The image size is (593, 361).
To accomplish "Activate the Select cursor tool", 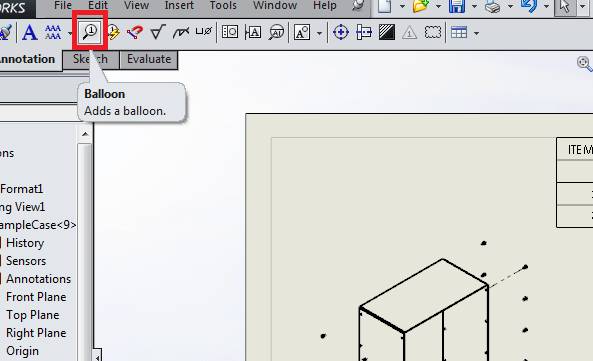I will (565, 7).
